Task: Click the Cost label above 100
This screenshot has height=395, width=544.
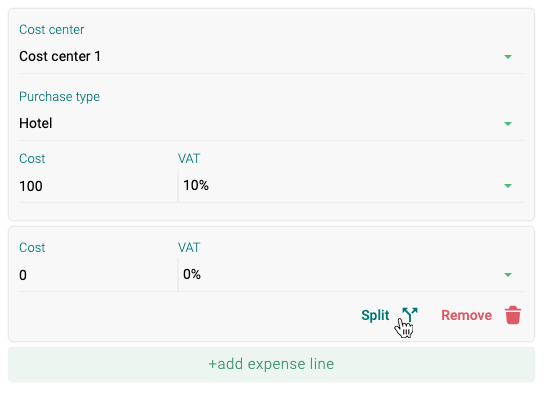Action: 32,158
